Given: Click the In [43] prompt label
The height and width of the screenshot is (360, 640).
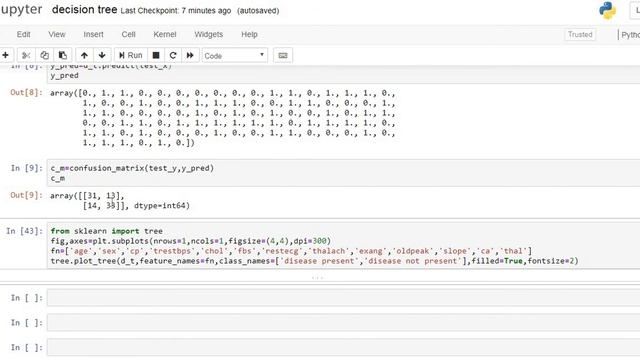Looking at the screenshot, I should (24, 231).
